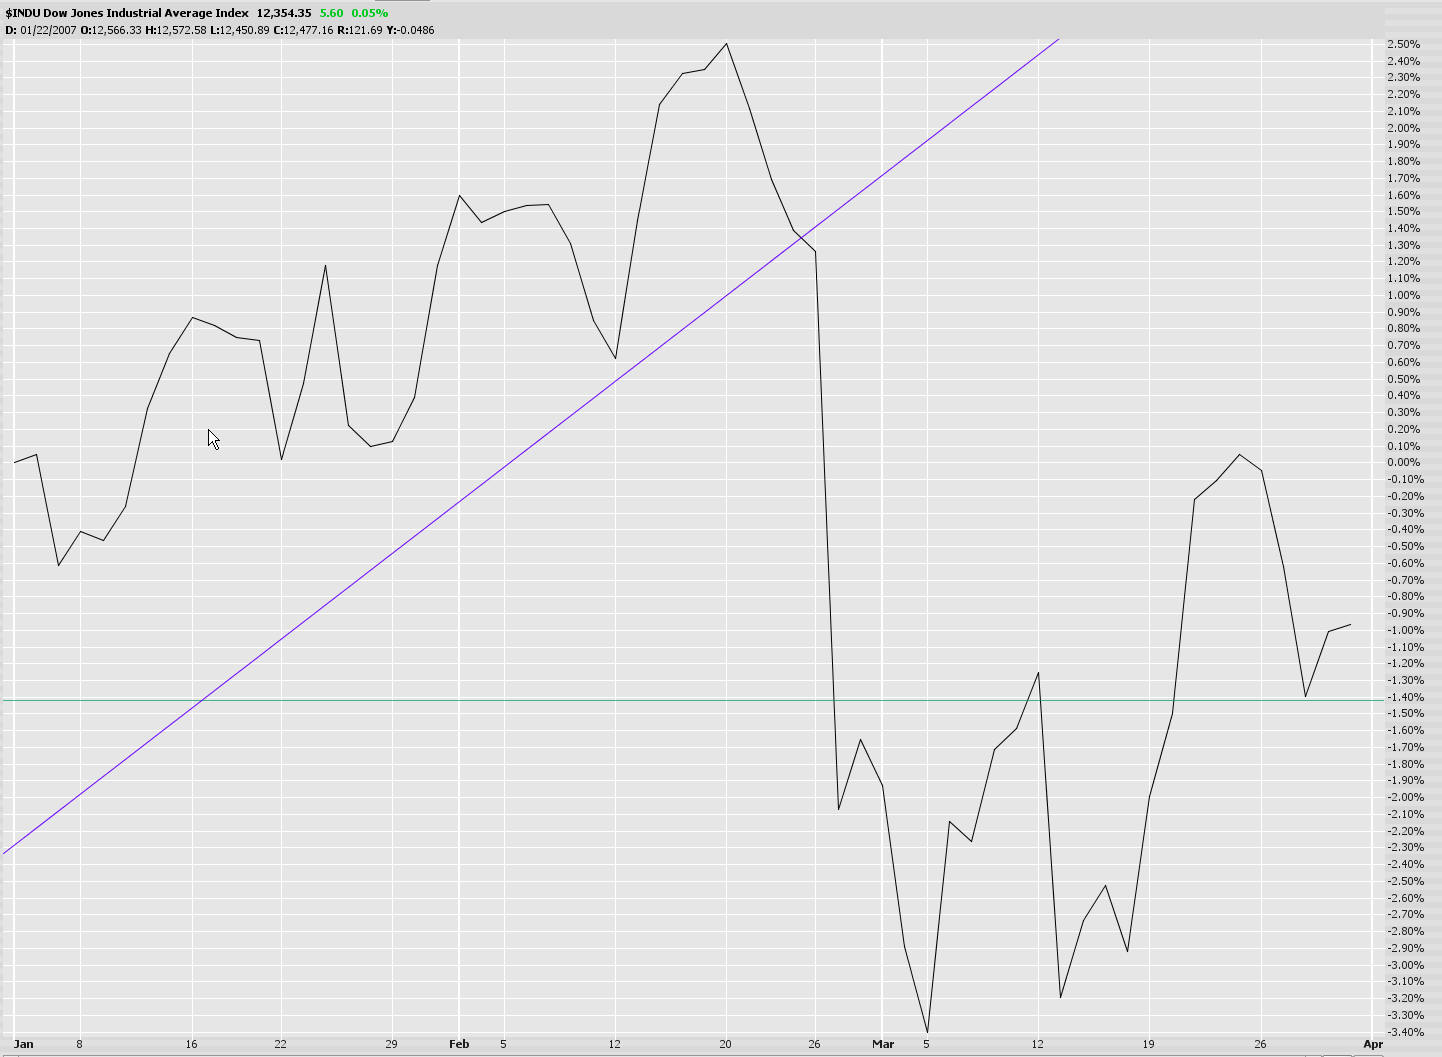
Task: Click the date label 19 on time axis
Action: (1149, 1044)
